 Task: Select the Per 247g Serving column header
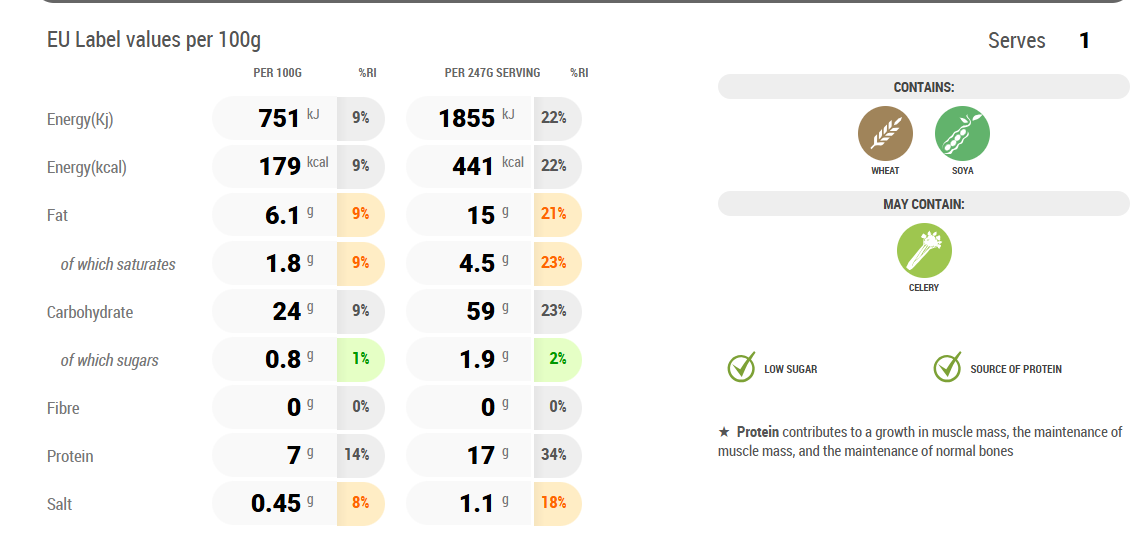pyautogui.click(x=492, y=73)
